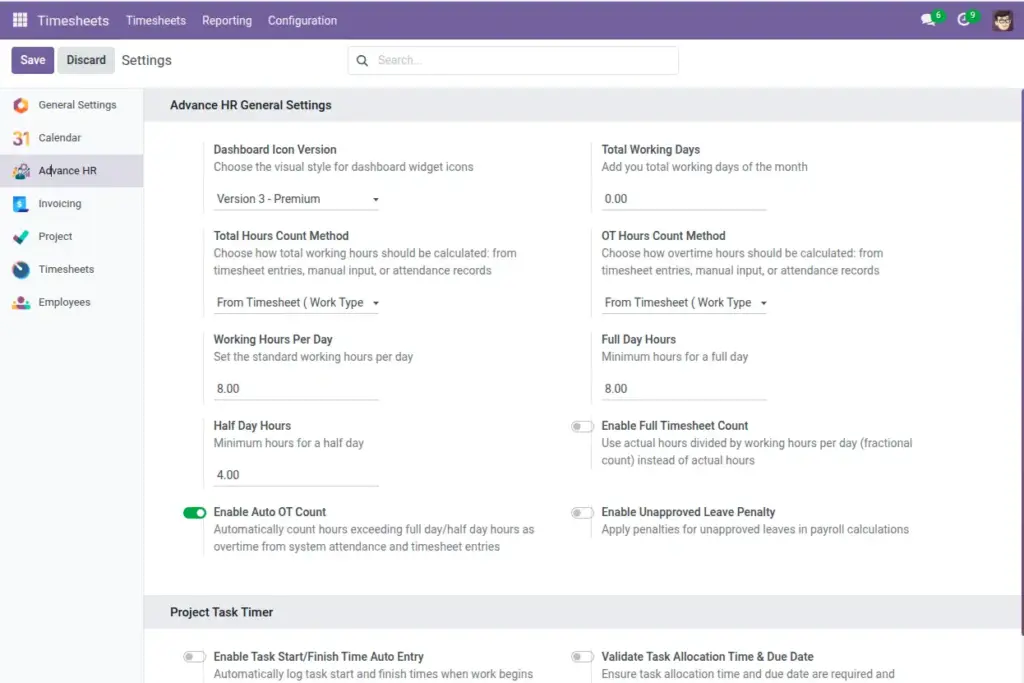Click the Enable Full Timesheet Count label
The image size is (1024, 683).
(x=675, y=426)
